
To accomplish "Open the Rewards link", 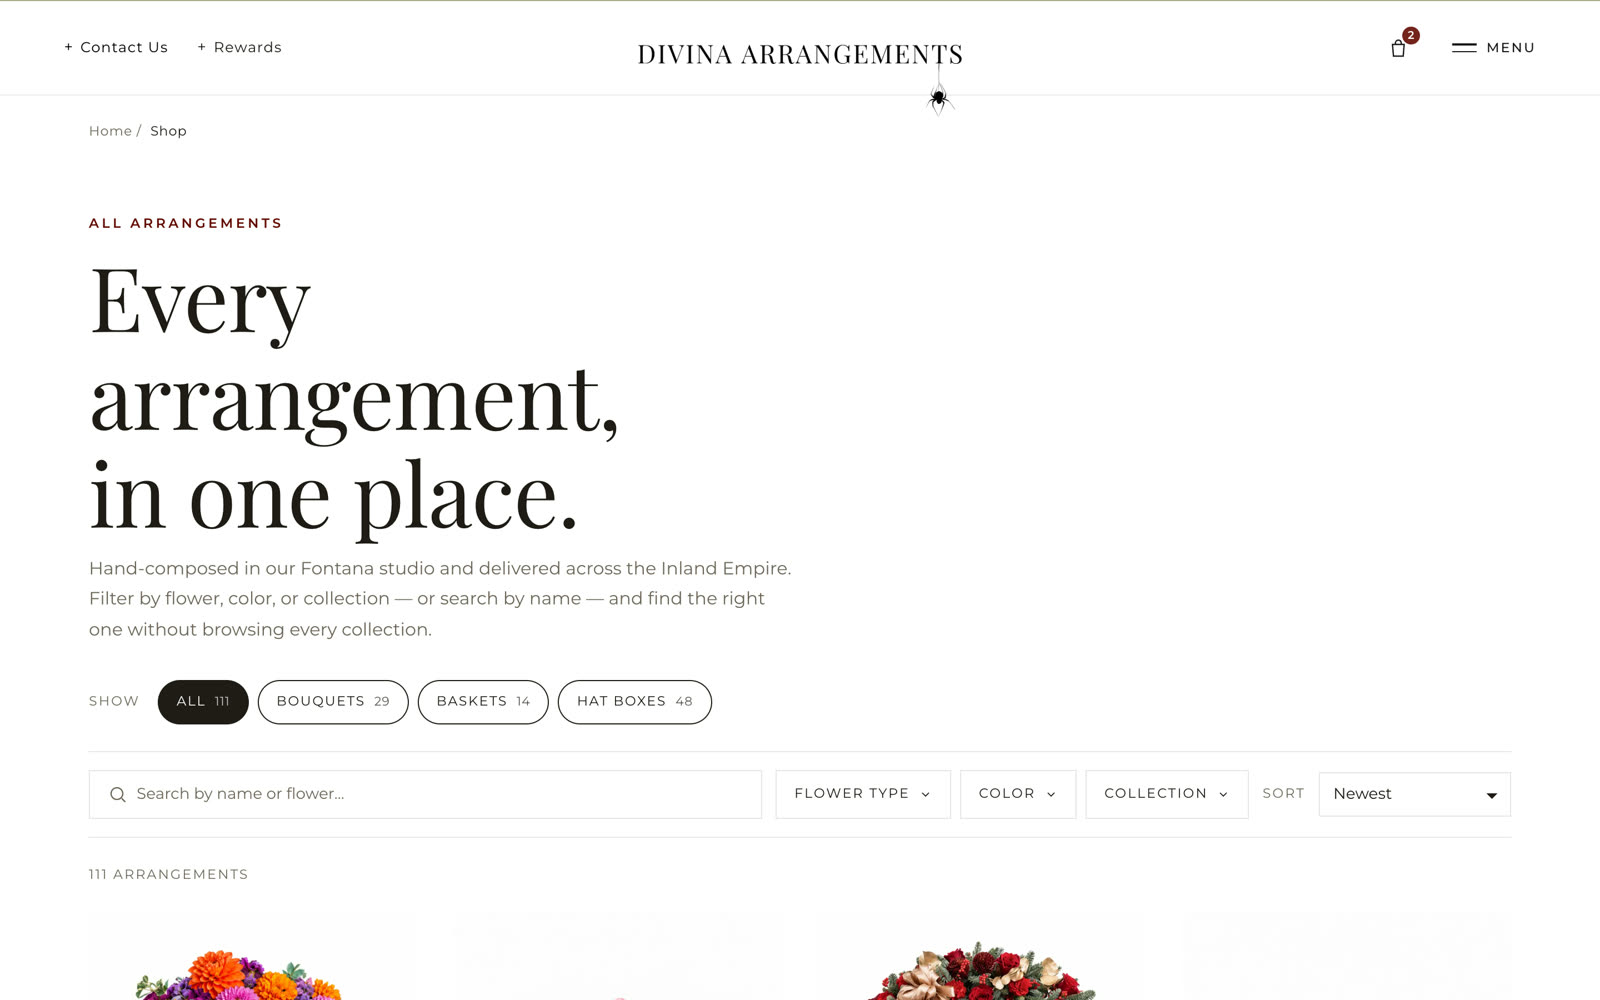I will tap(239, 47).
